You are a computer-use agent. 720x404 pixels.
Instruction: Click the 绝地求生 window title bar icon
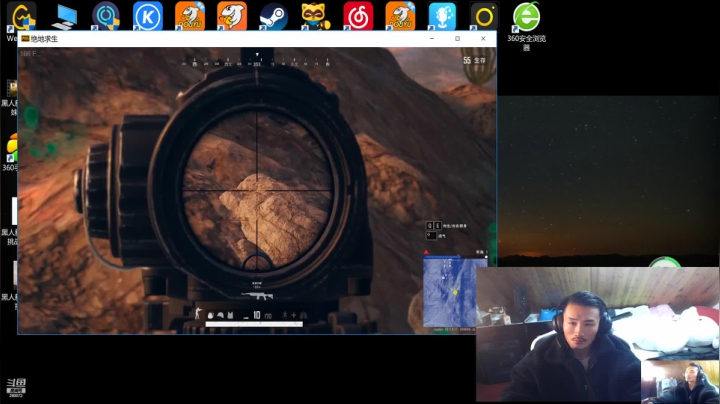click(x=25, y=39)
